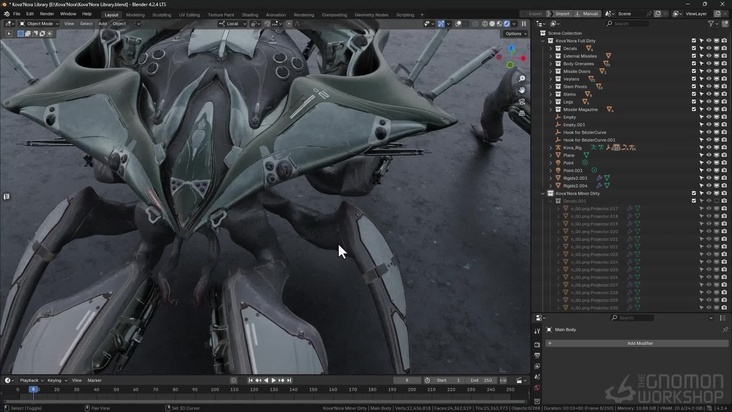This screenshot has height=412, width=732.
Task: Jump to the timeline's first frame
Action: point(251,380)
